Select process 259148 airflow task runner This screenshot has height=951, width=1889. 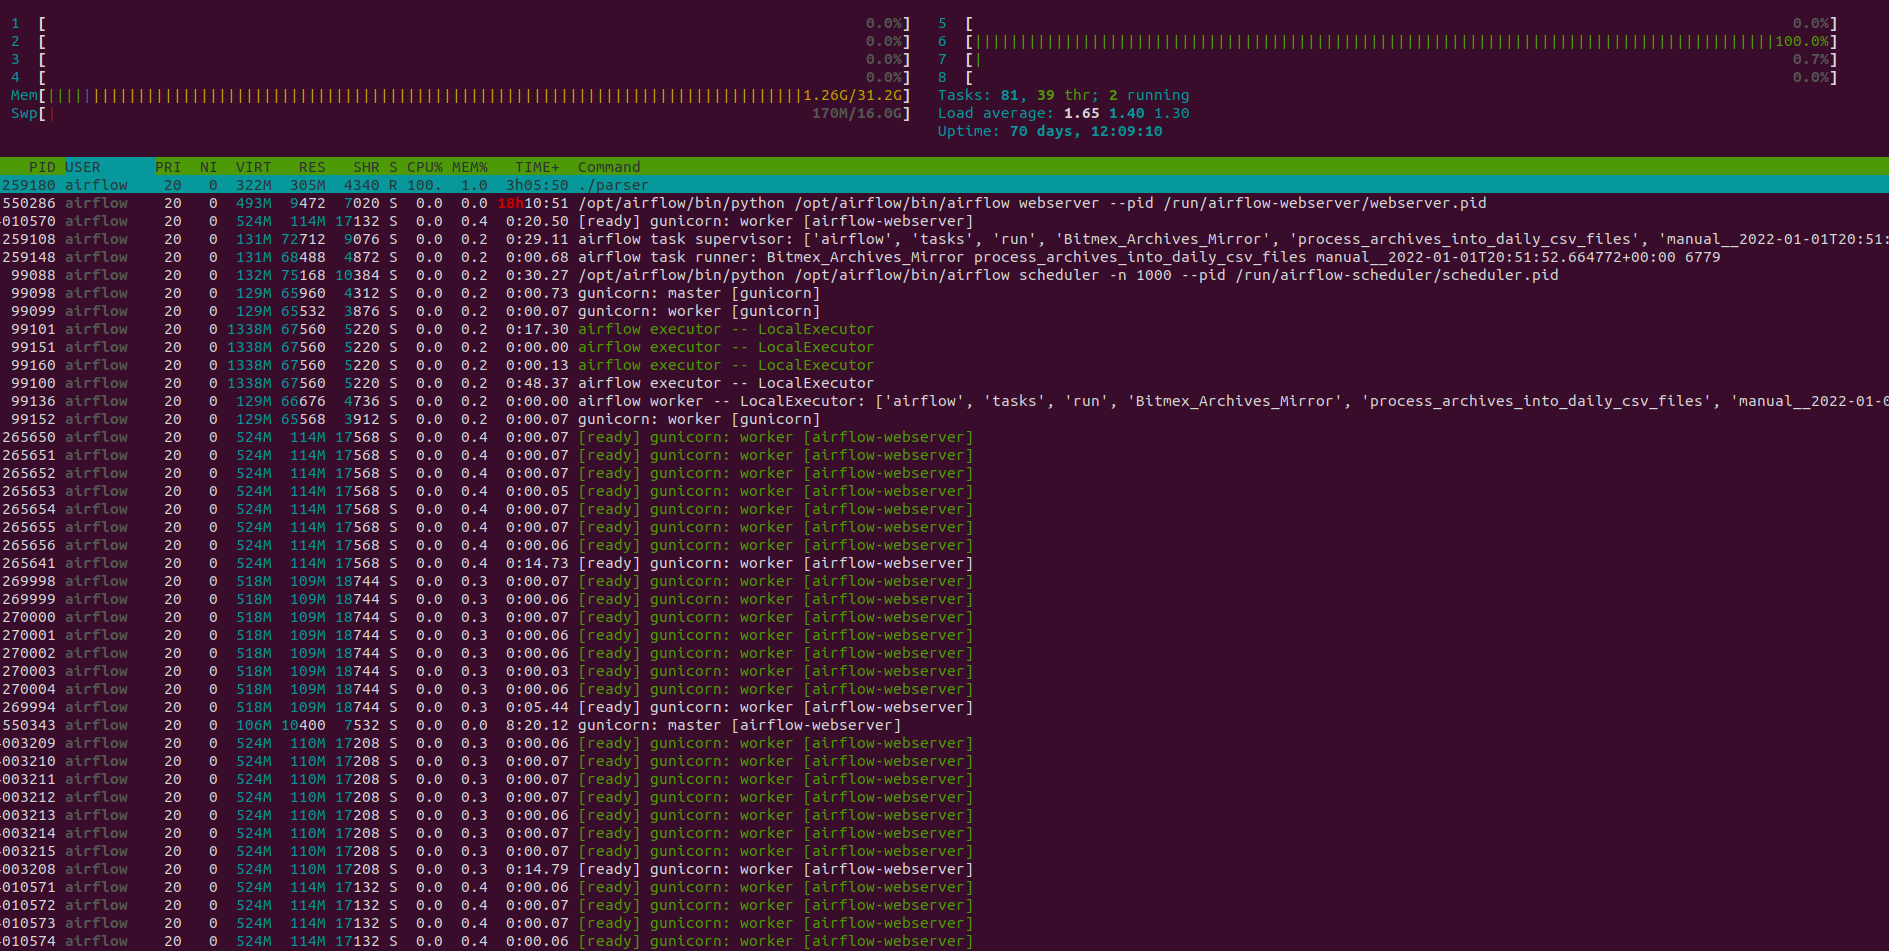click(944, 257)
